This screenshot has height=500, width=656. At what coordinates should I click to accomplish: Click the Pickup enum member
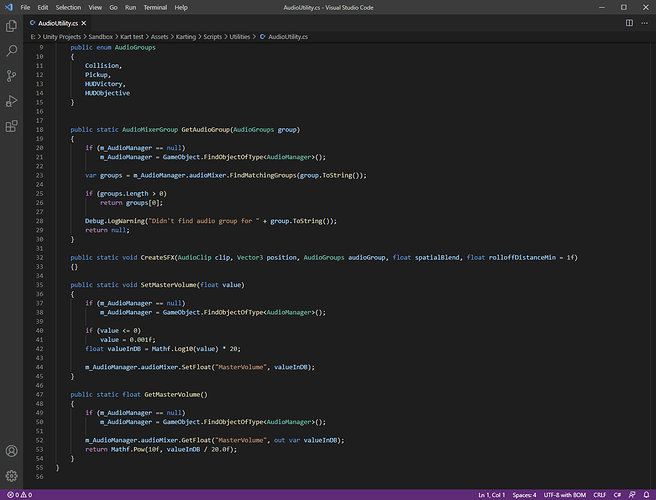tap(96, 75)
